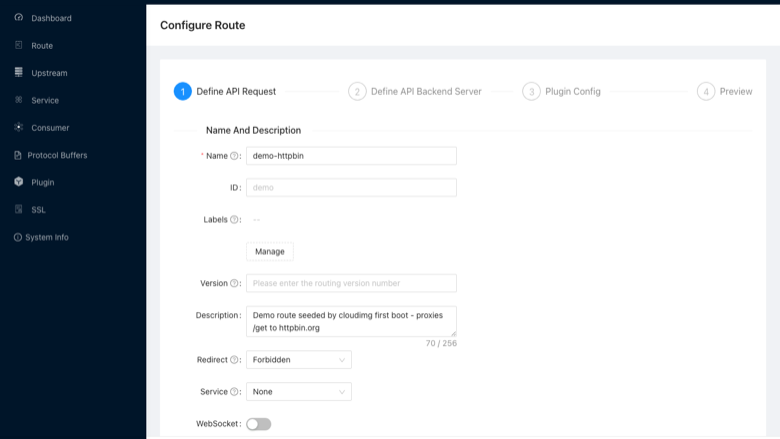Expand the Redirect dropdown showing Forbidden

pos(299,359)
